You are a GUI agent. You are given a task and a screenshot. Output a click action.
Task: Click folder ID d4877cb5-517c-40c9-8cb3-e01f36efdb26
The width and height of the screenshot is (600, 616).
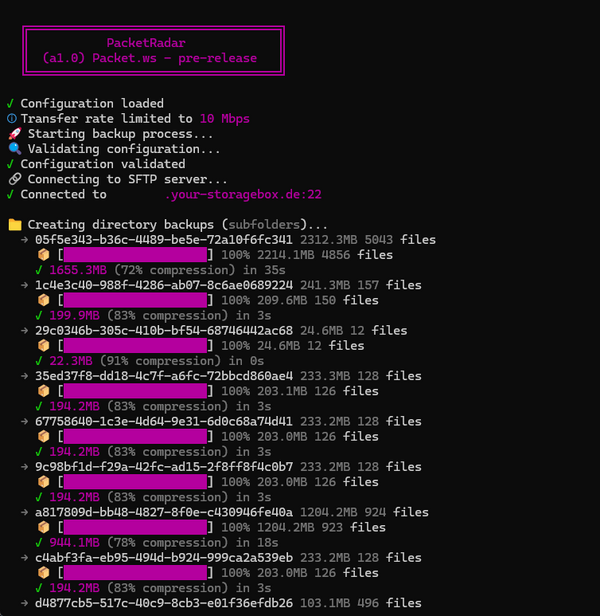(164, 603)
